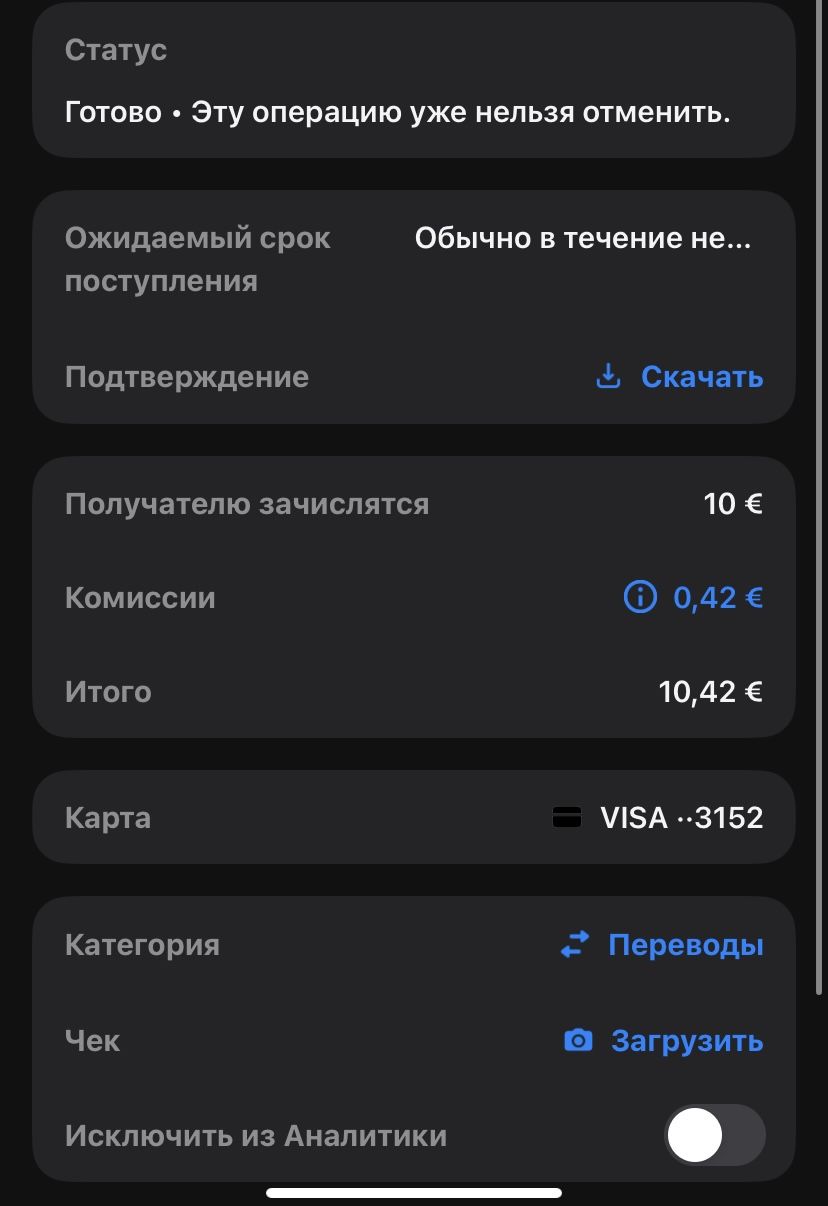Tap the home indicator bar at the bottom

(x=414, y=1192)
